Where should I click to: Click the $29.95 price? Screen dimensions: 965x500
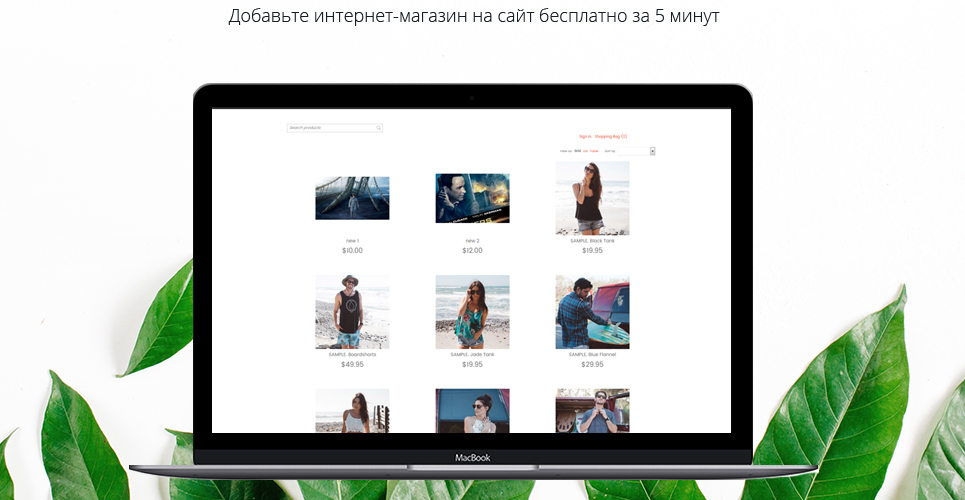[592, 365]
